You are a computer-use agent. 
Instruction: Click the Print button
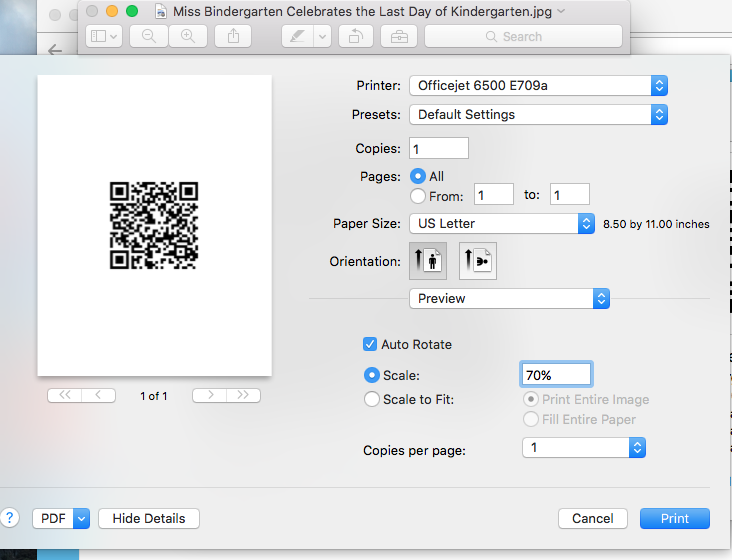pyautogui.click(x=675, y=518)
